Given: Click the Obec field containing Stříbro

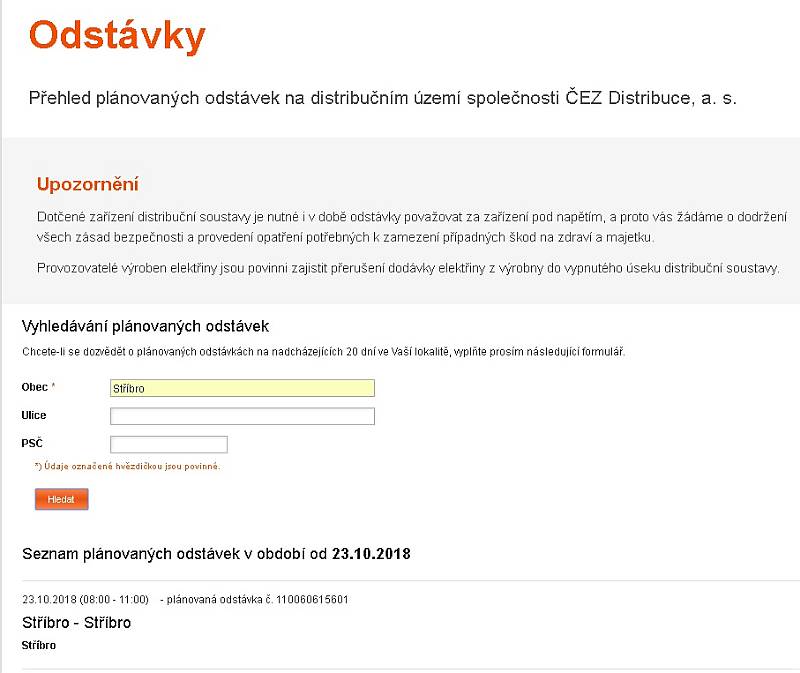Looking at the screenshot, I should (242, 388).
